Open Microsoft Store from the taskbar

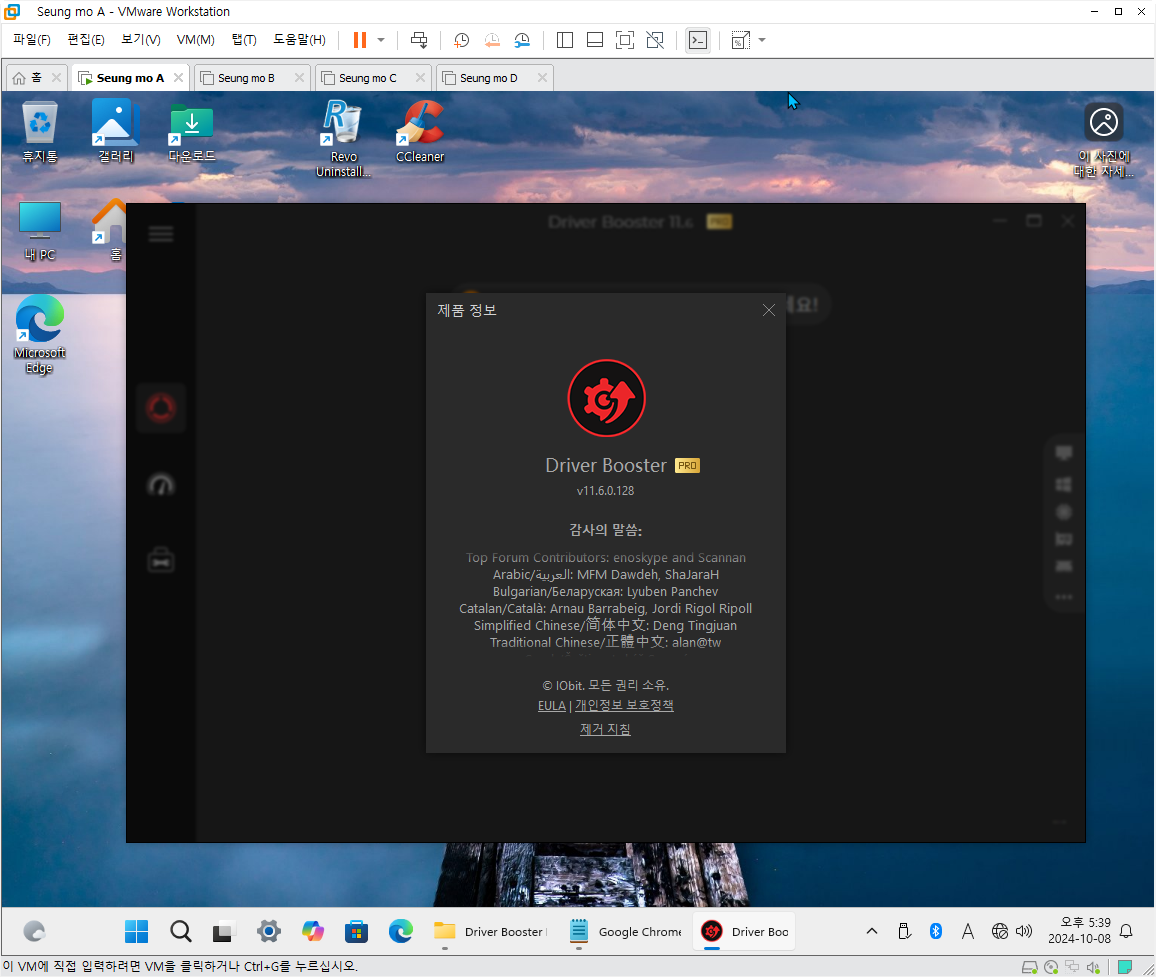(356, 931)
